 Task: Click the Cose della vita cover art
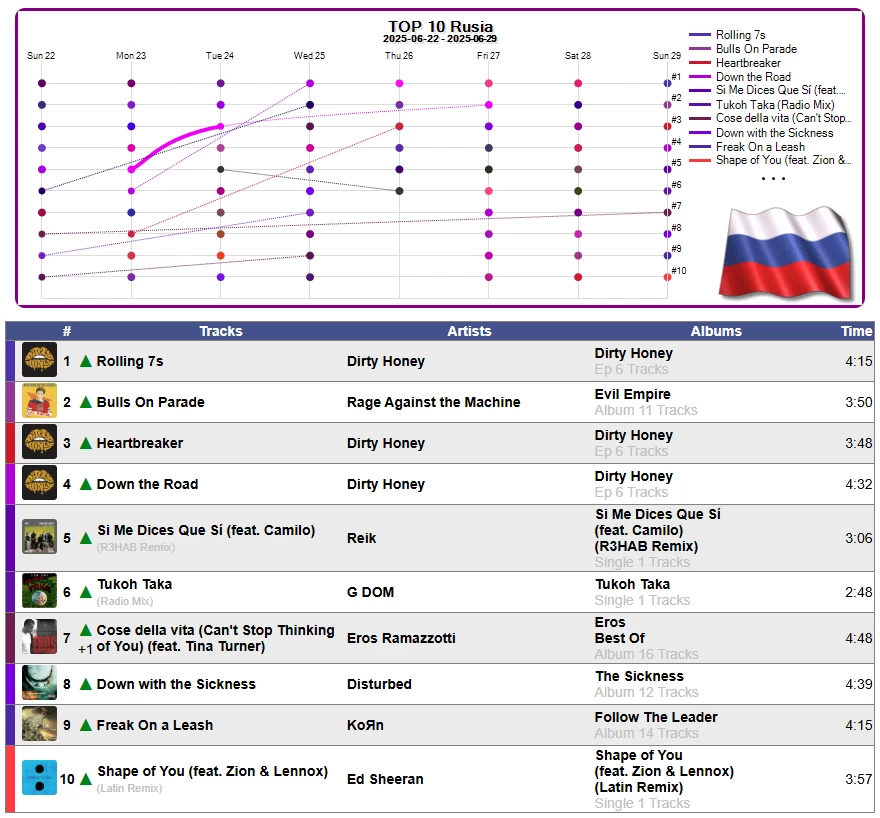39,637
